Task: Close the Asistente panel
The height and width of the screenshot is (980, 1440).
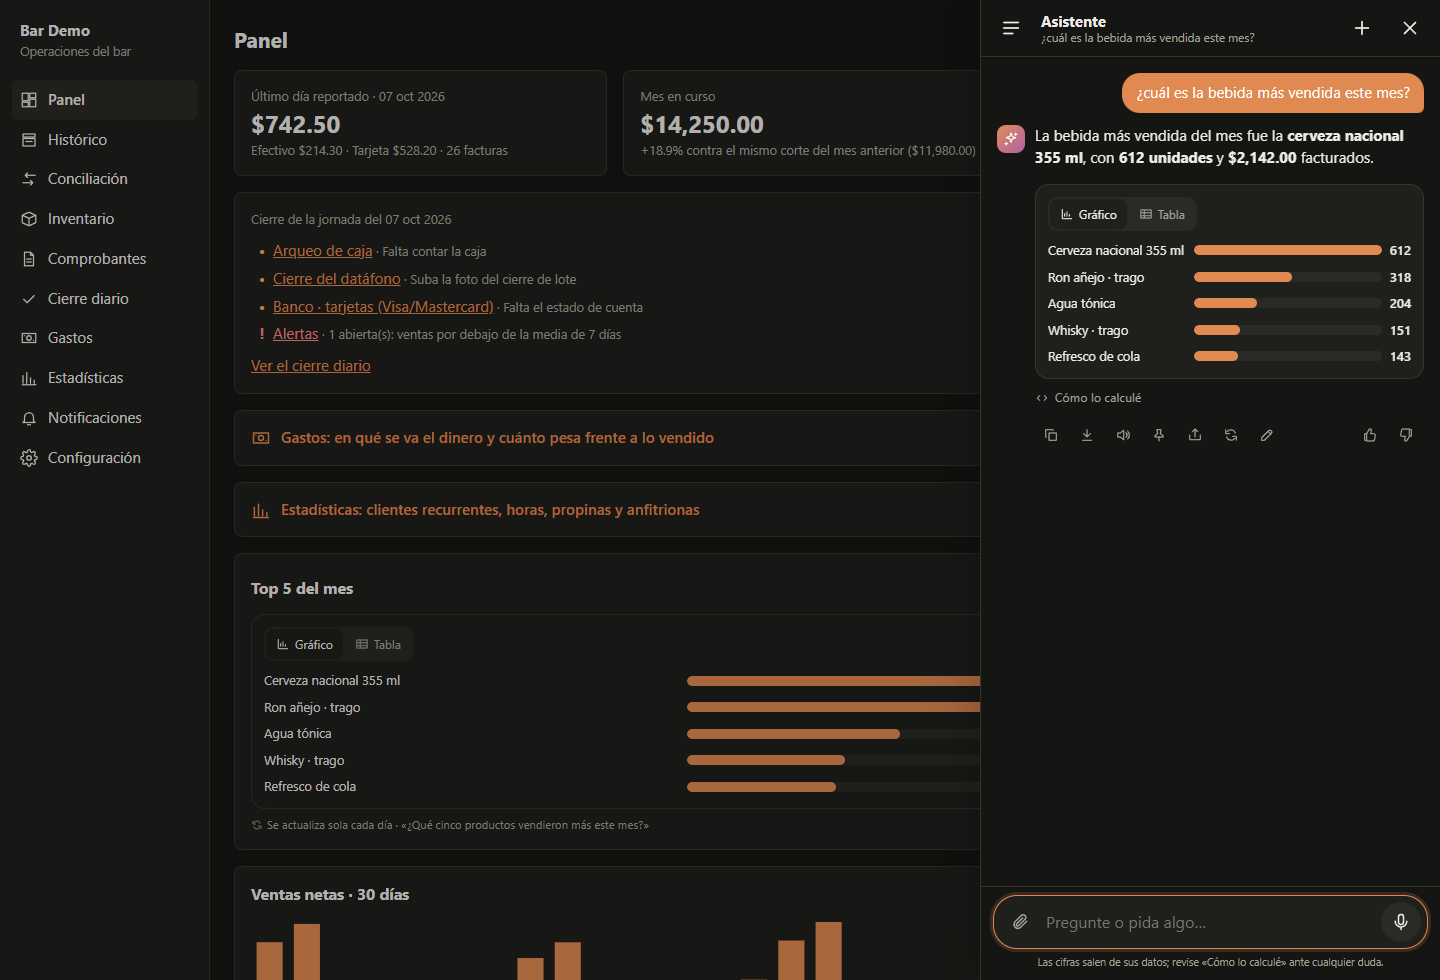Action: 1410,28
